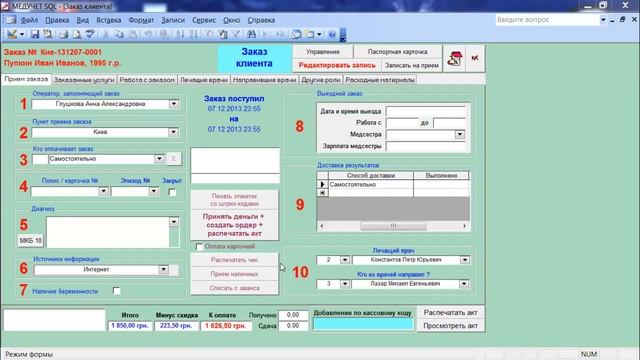Click the Дата и время выезда field
Viewport: 640px width, 360px height.
(426, 111)
